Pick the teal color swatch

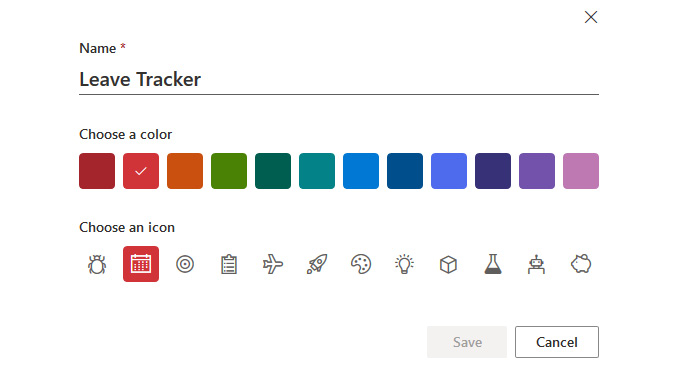click(317, 171)
